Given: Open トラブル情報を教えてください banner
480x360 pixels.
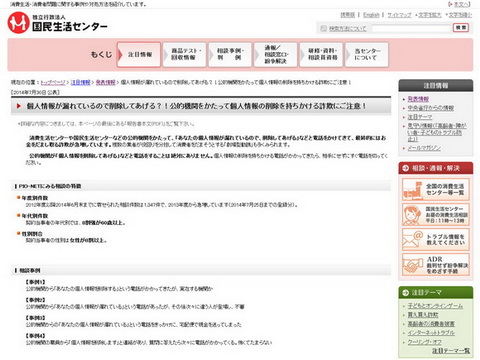Looking at the screenshot, I should coord(436,239).
